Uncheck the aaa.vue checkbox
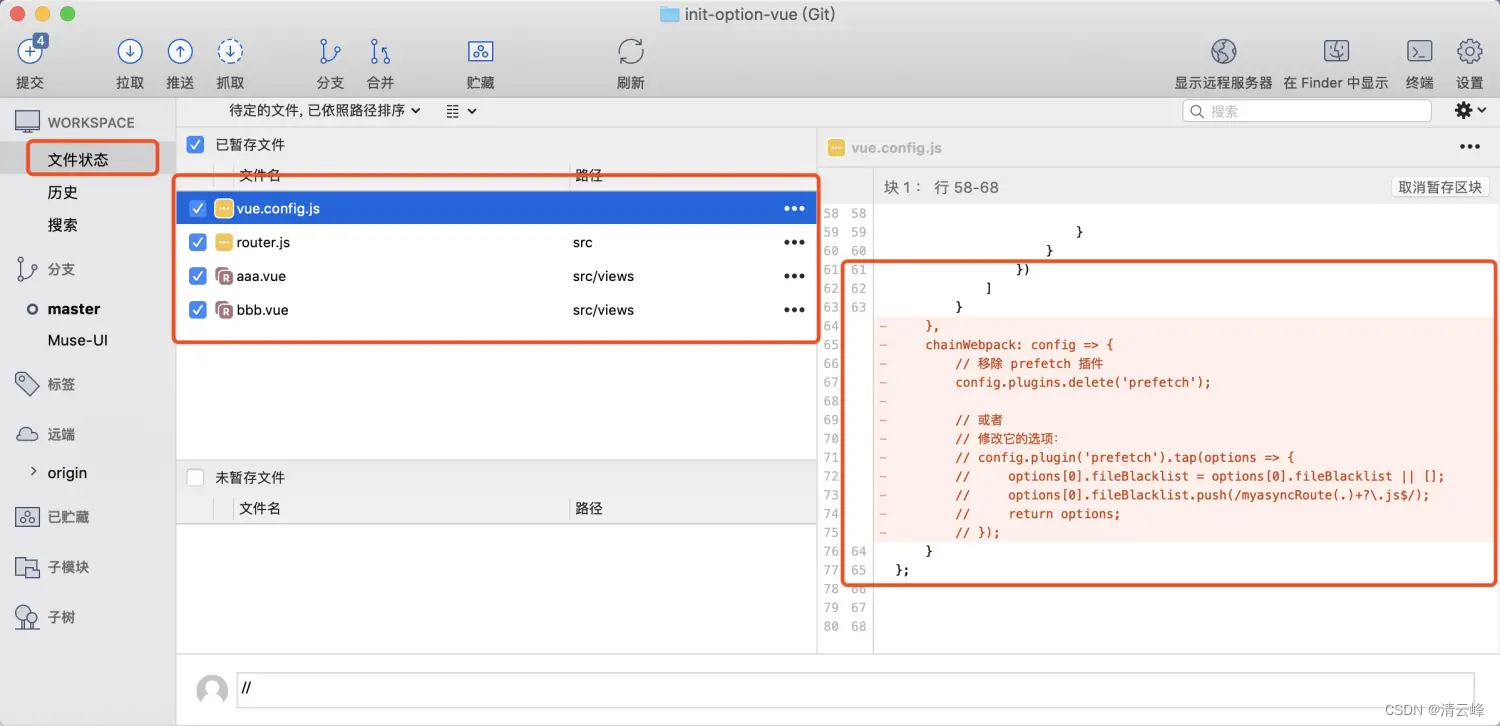Viewport: 1500px width, 726px height. pyautogui.click(x=197, y=276)
